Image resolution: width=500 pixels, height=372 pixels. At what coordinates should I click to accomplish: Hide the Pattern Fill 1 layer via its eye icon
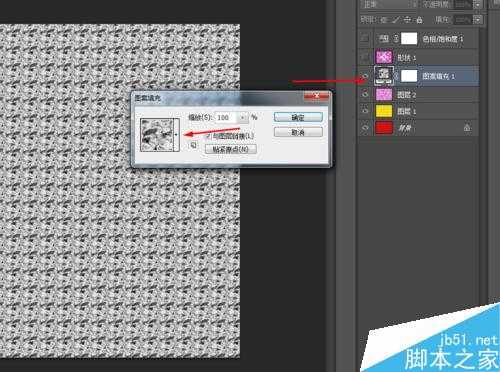[x=365, y=76]
